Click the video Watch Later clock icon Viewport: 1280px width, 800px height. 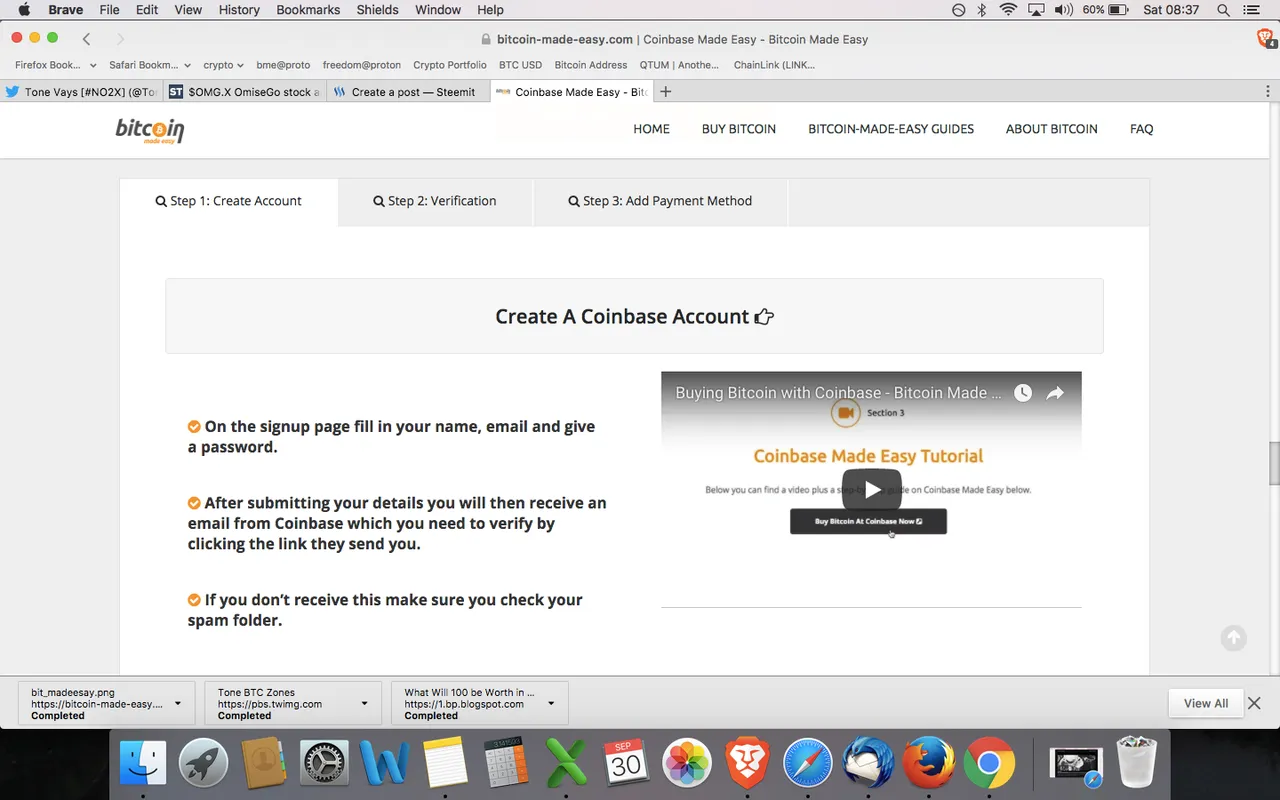[x=1022, y=393]
